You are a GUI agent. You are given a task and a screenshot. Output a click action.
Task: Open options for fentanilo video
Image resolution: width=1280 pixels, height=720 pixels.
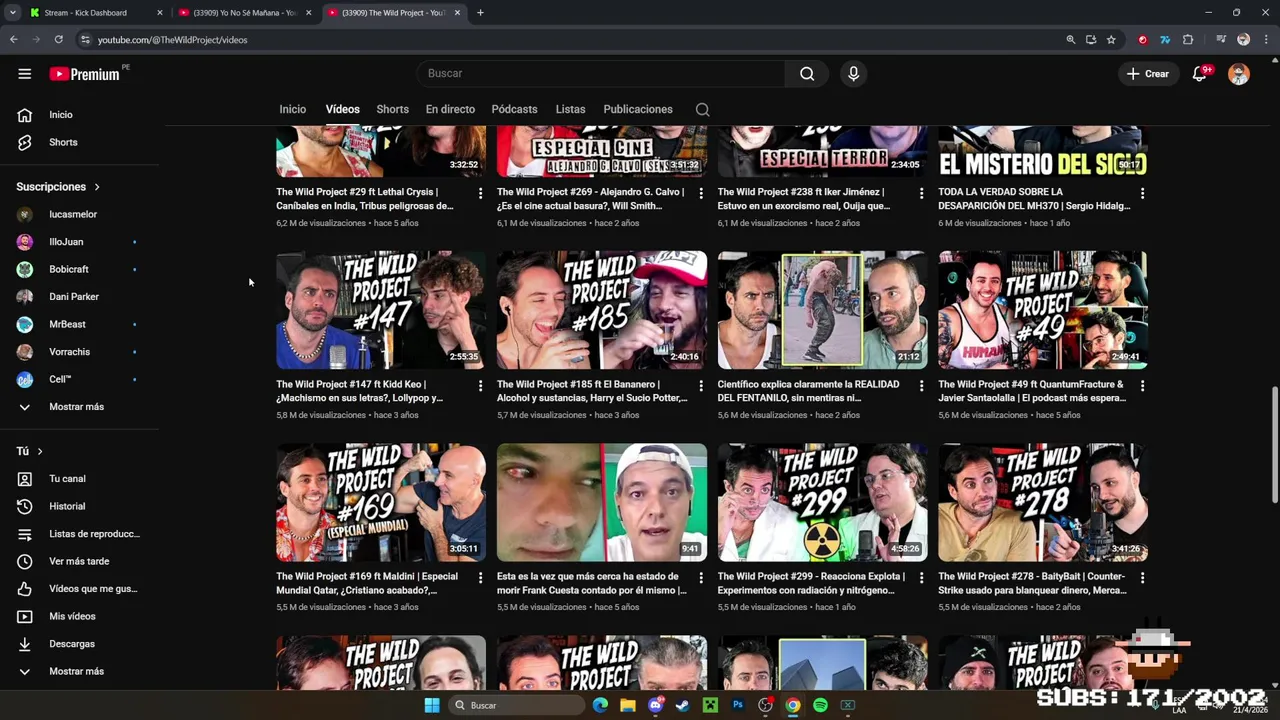(x=921, y=385)
